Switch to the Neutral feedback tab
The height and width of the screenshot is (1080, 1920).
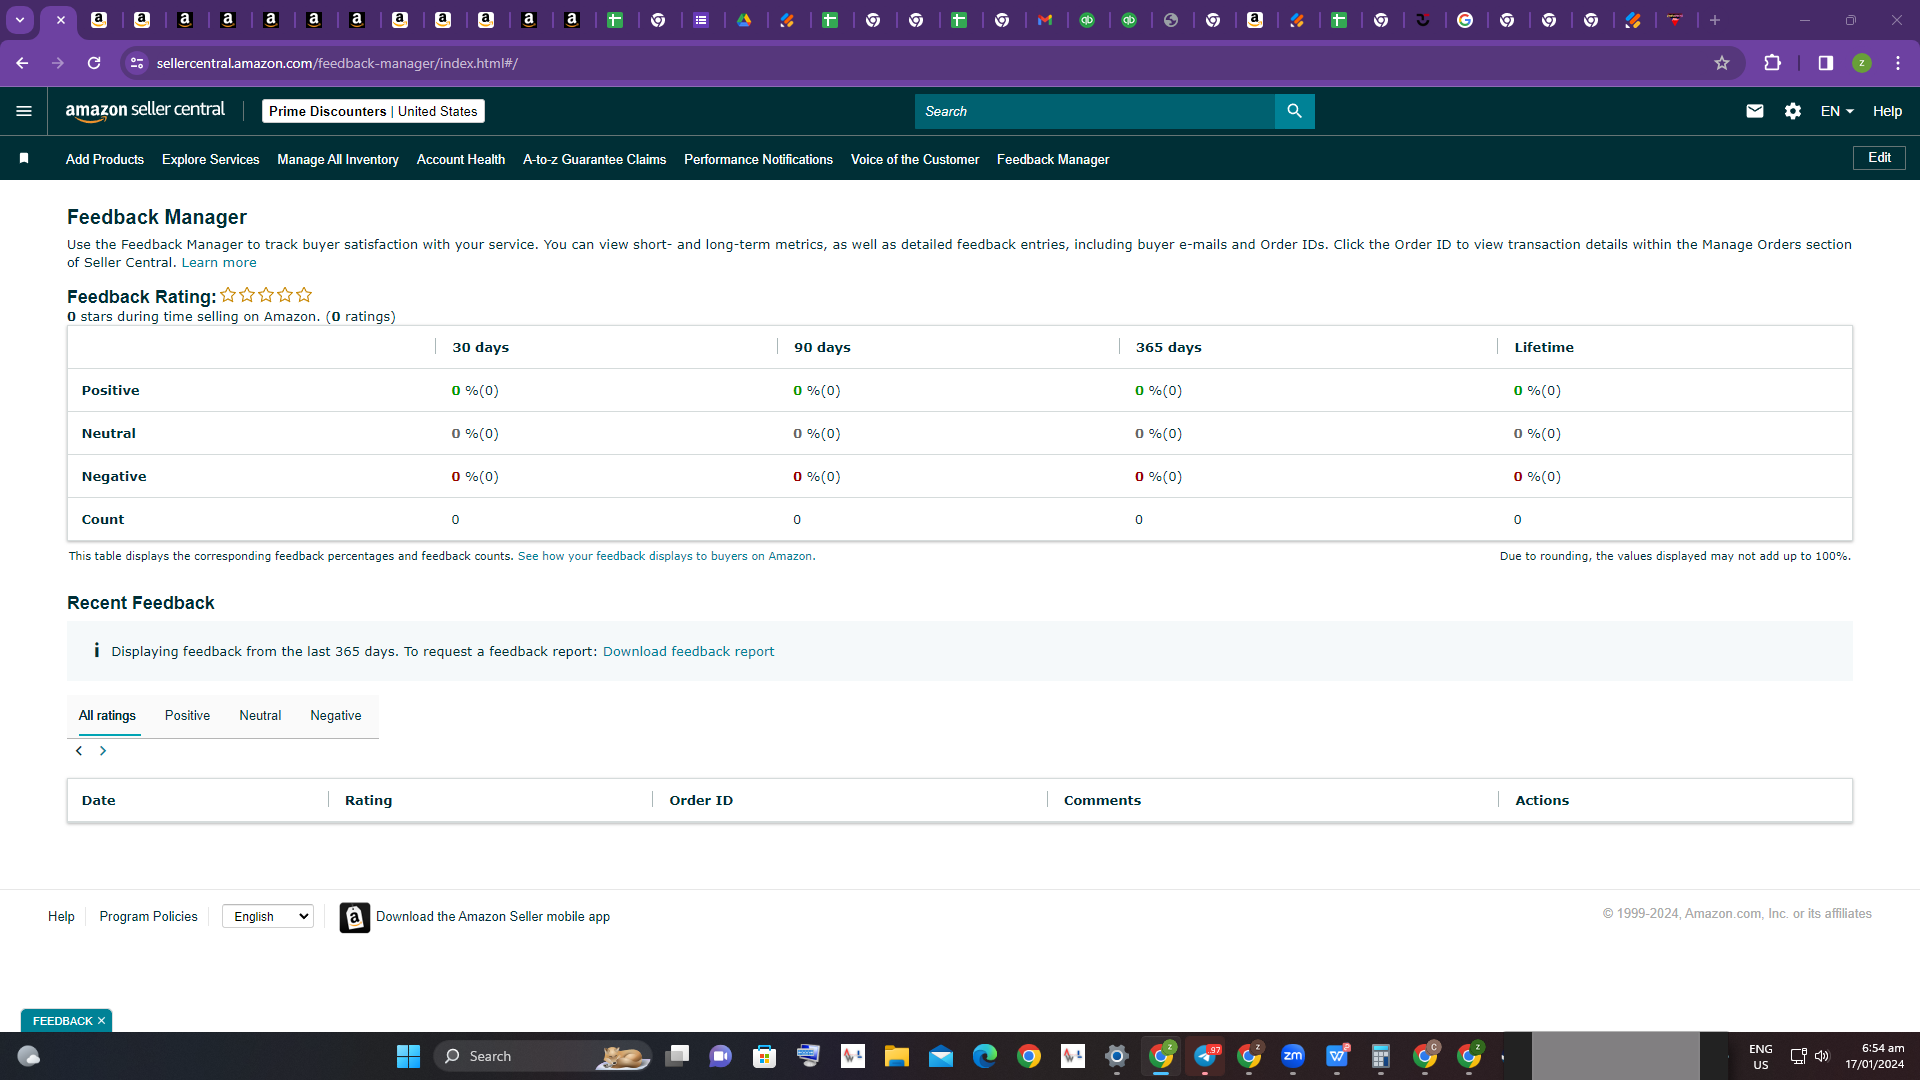tap(260, 716)
